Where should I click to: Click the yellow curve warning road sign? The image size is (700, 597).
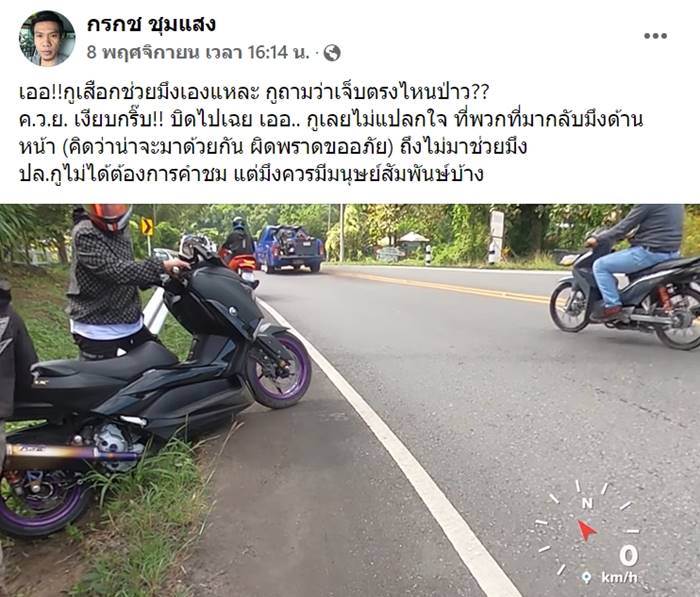click(147, 227)
